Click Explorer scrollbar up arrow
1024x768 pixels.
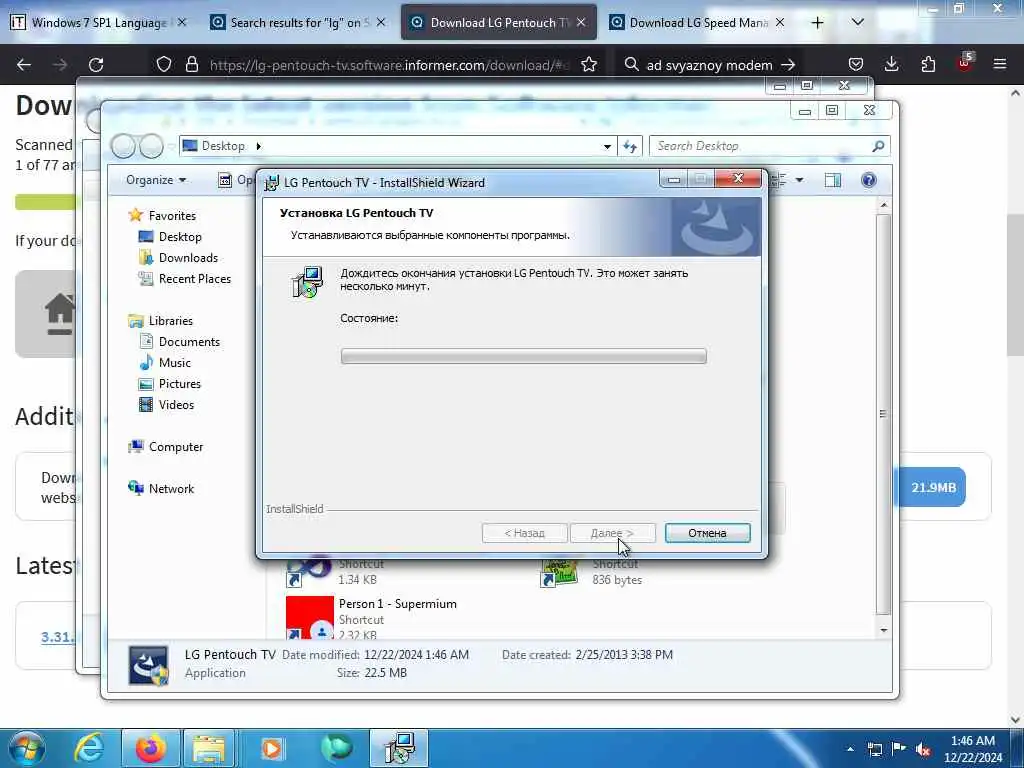(884, 206)
